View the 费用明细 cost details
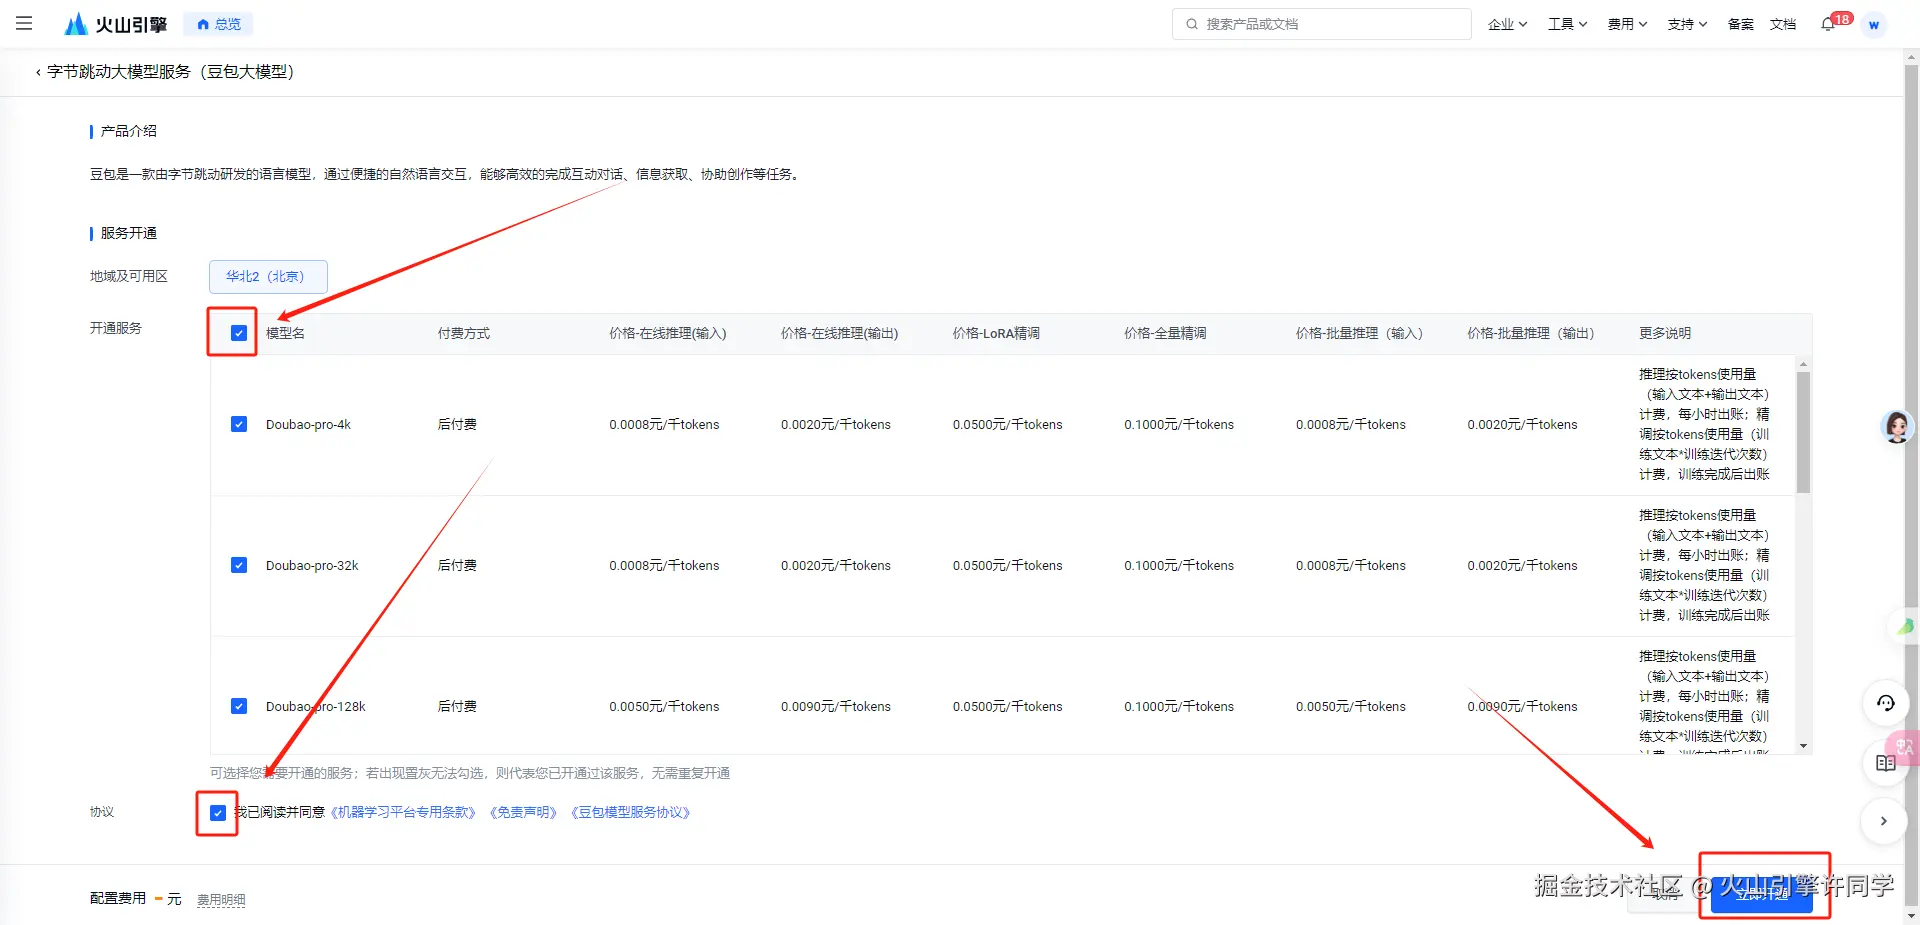Image resolution: width=1920 pixels, height=925 pixels. point(221,900)
